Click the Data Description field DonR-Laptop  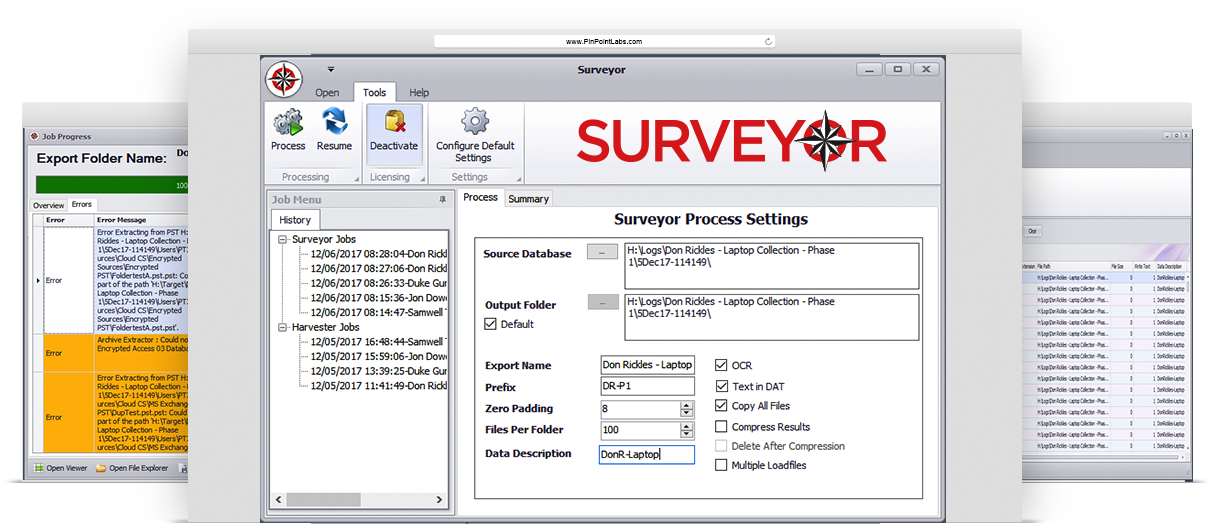click(647, 455)
